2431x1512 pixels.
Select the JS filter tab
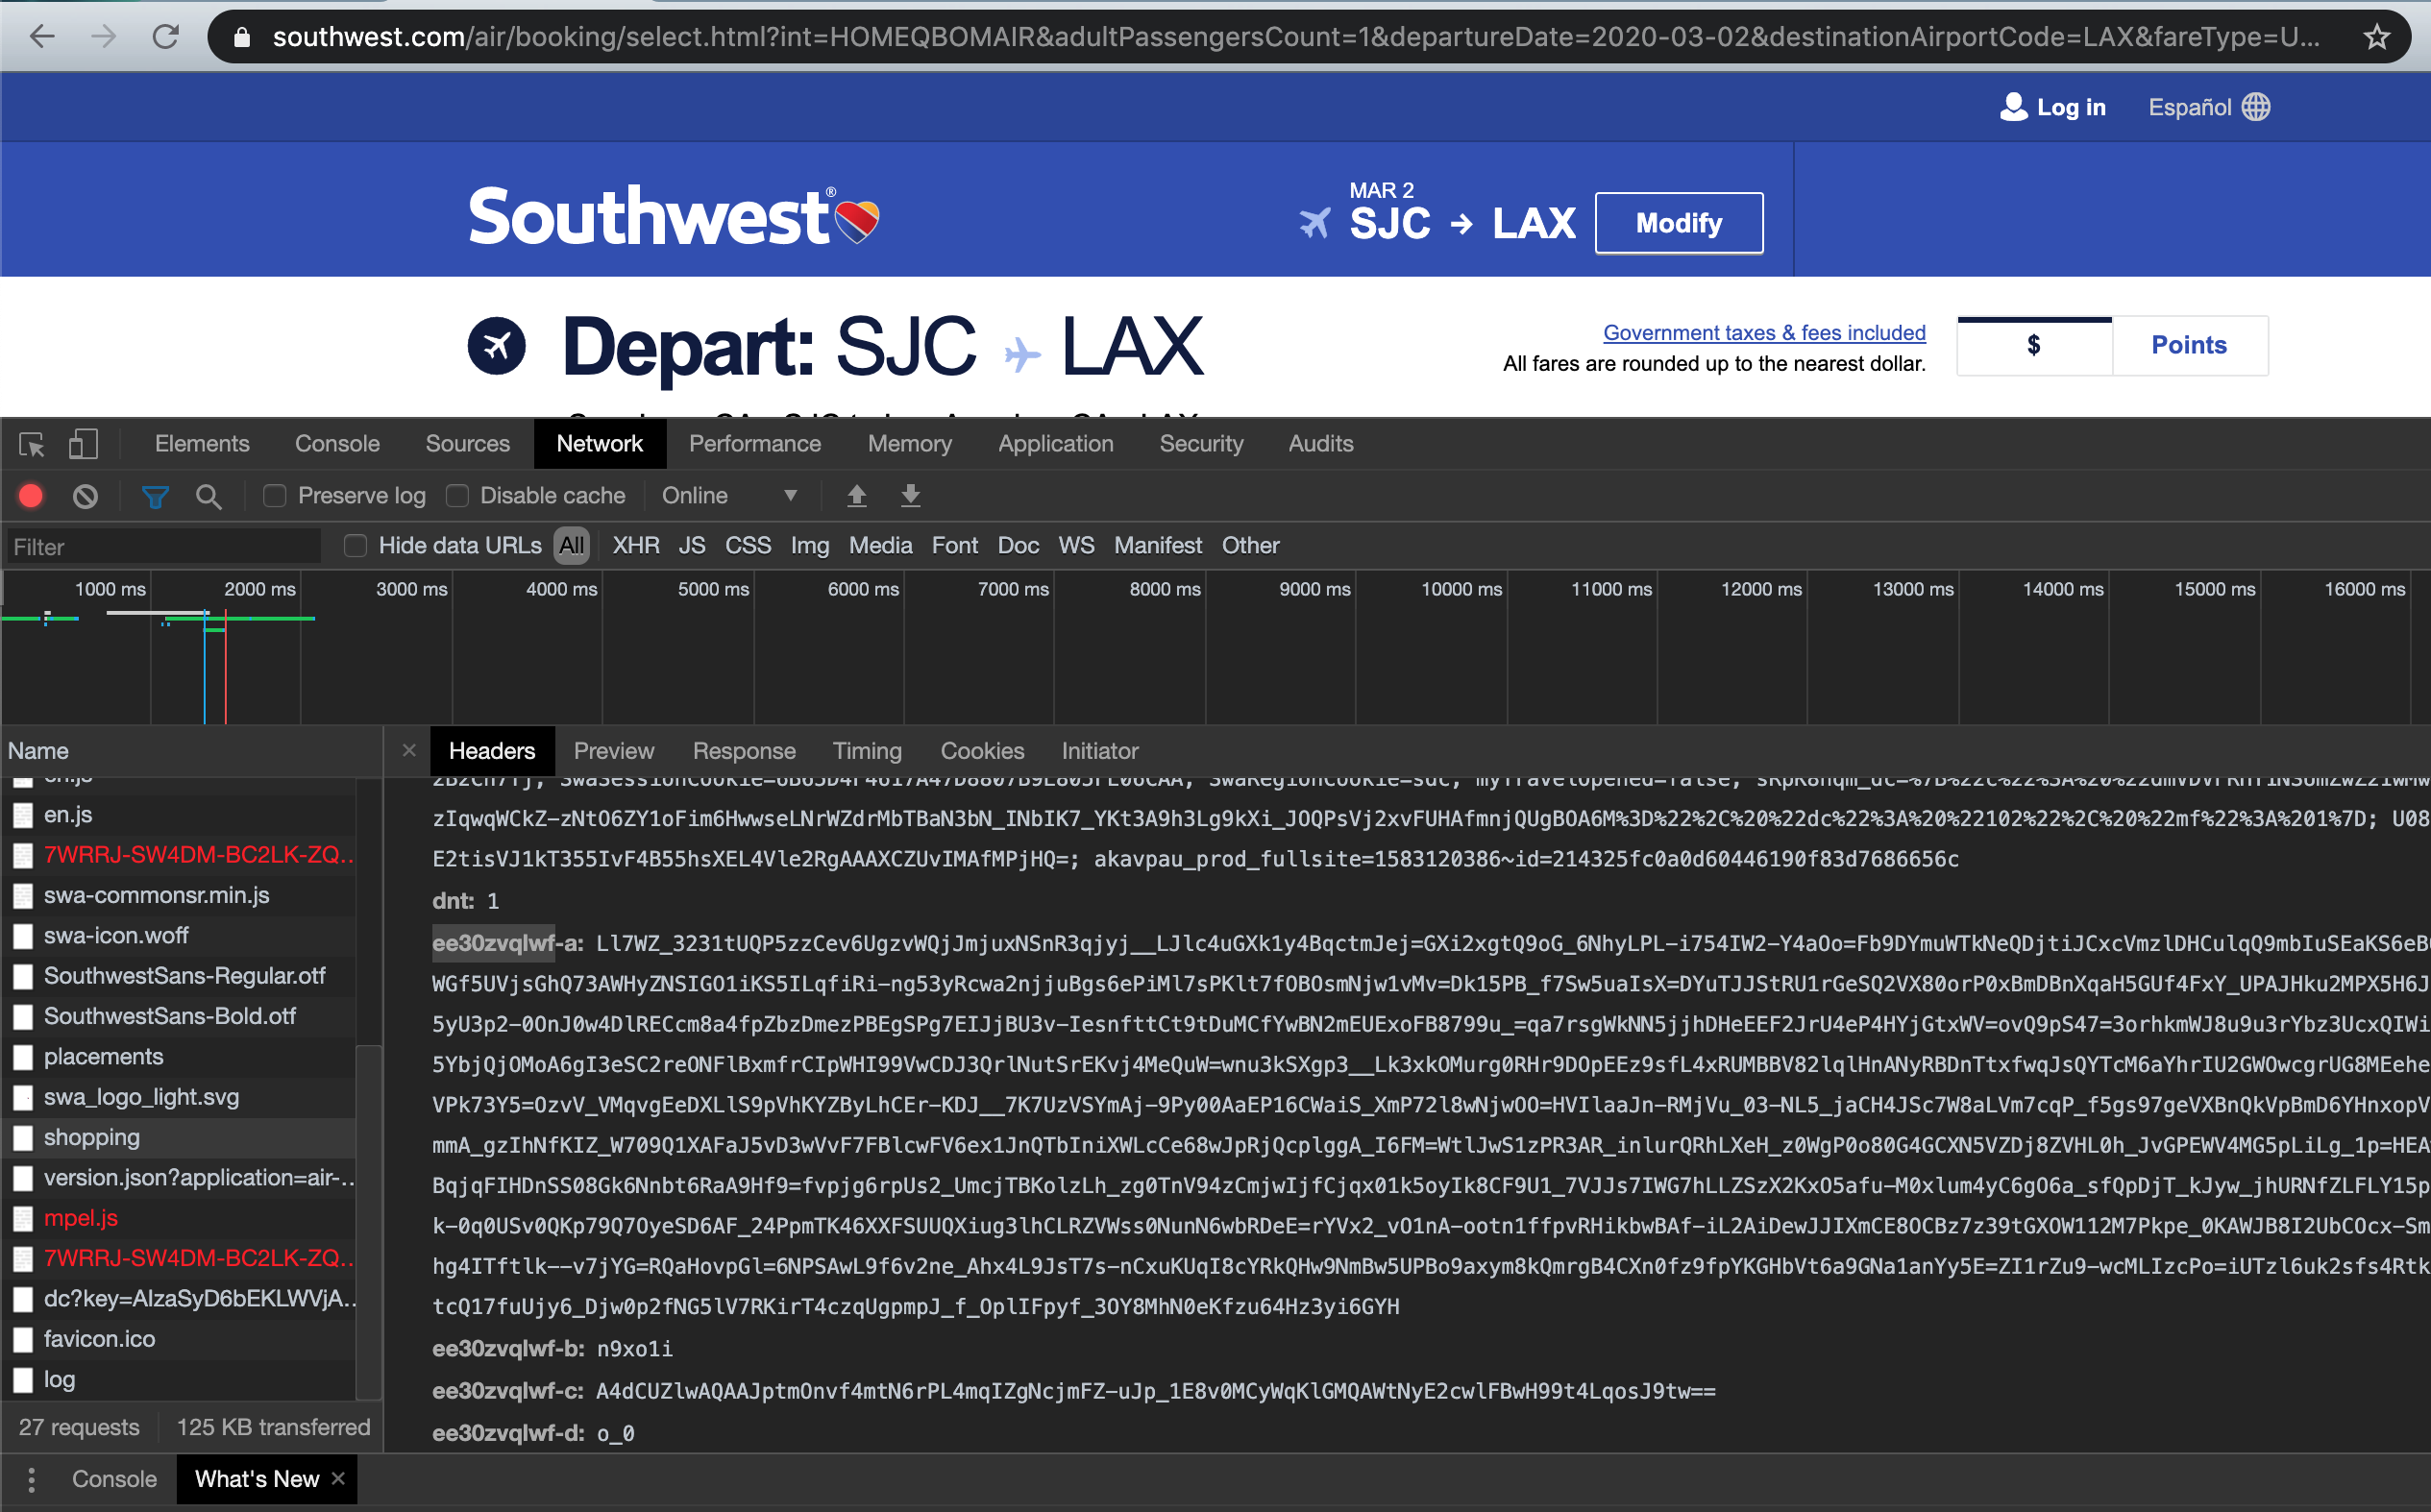pos(693,546)
